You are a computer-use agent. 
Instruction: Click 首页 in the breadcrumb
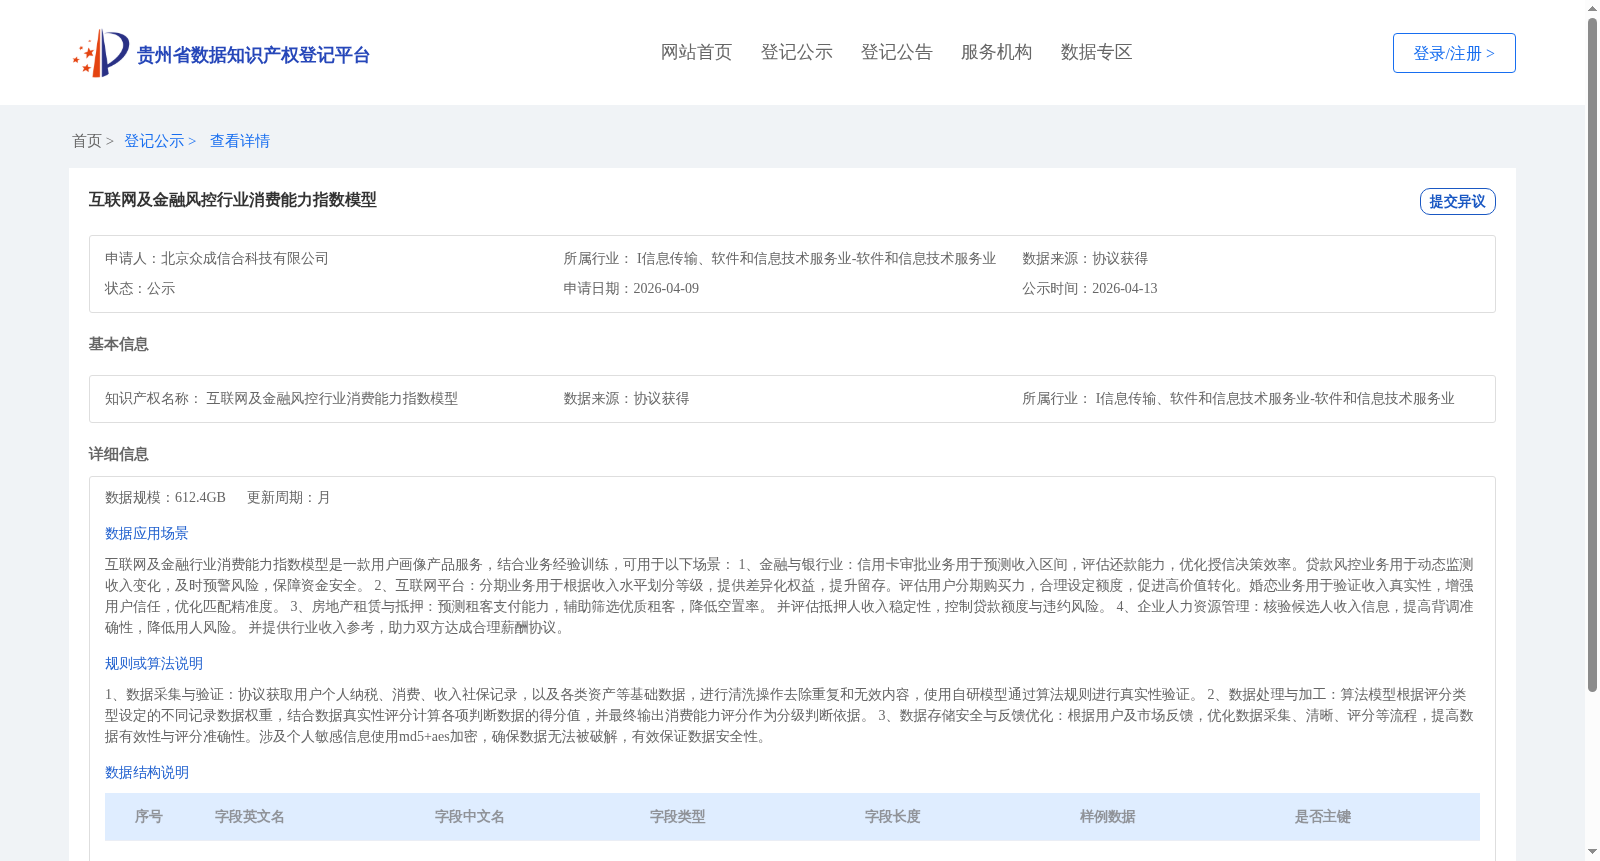pos(87,141)
